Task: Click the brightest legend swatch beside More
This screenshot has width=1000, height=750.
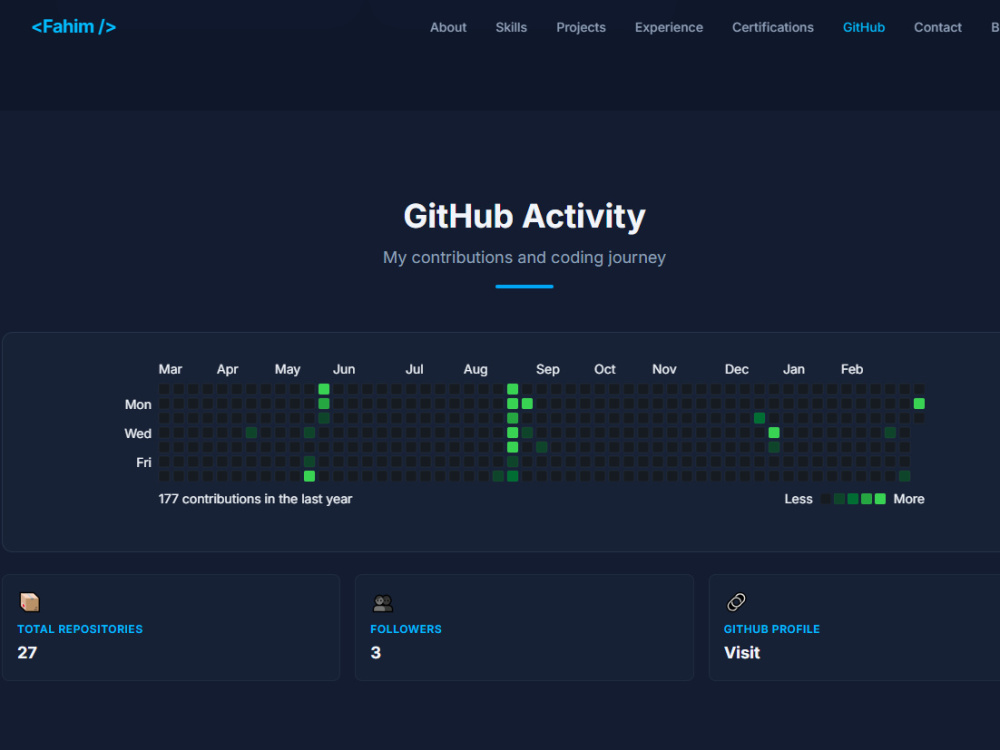Action: 880,499
